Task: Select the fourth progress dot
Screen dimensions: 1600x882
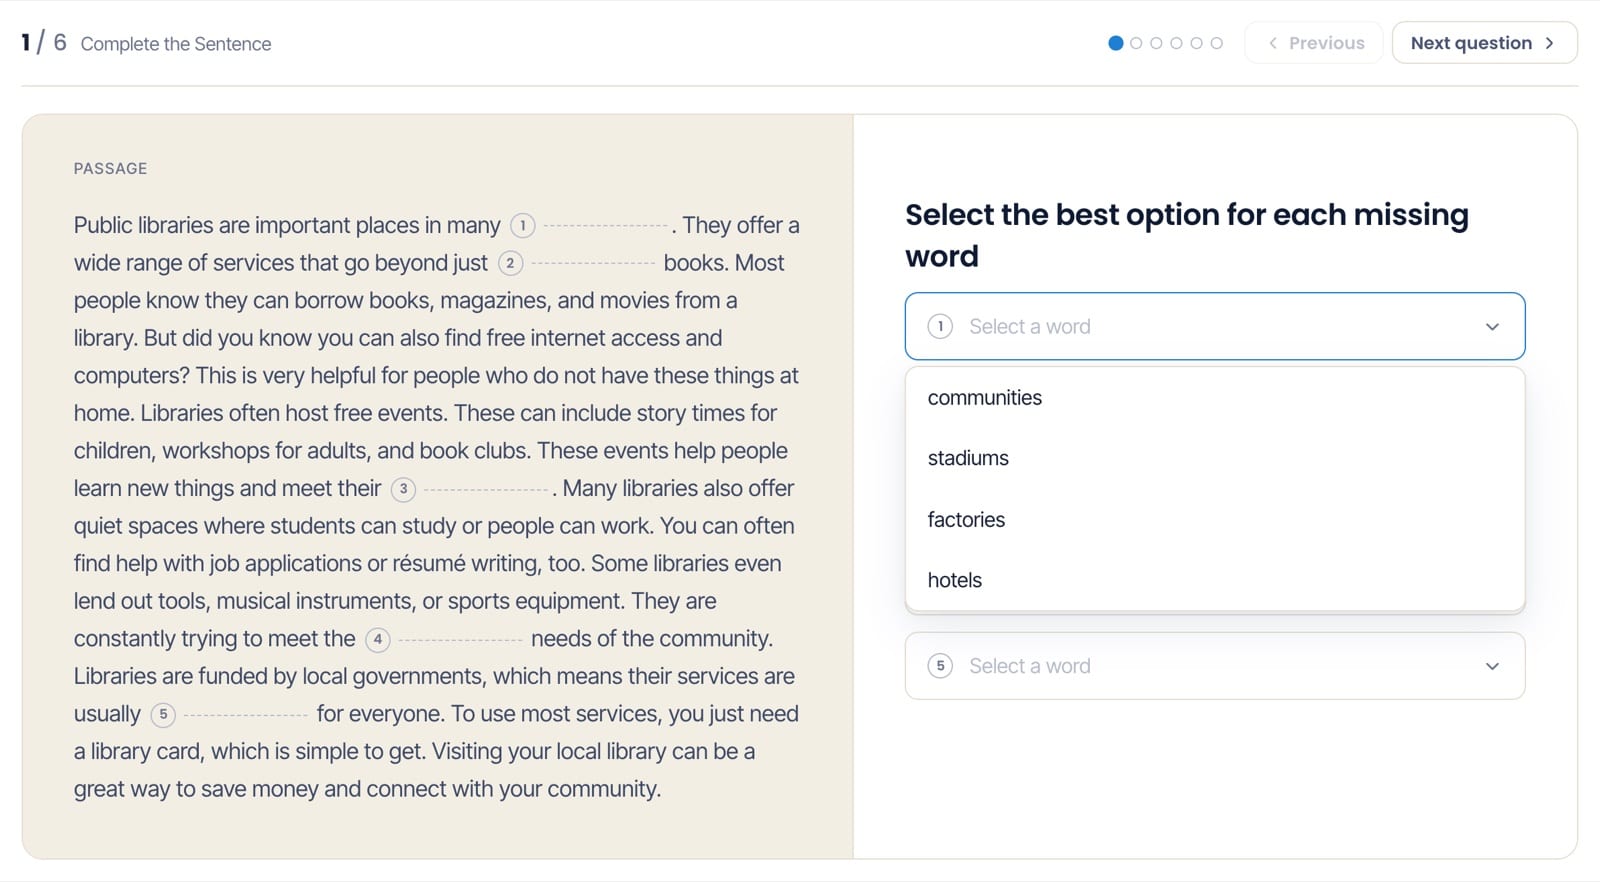Action: [1176, 43]
